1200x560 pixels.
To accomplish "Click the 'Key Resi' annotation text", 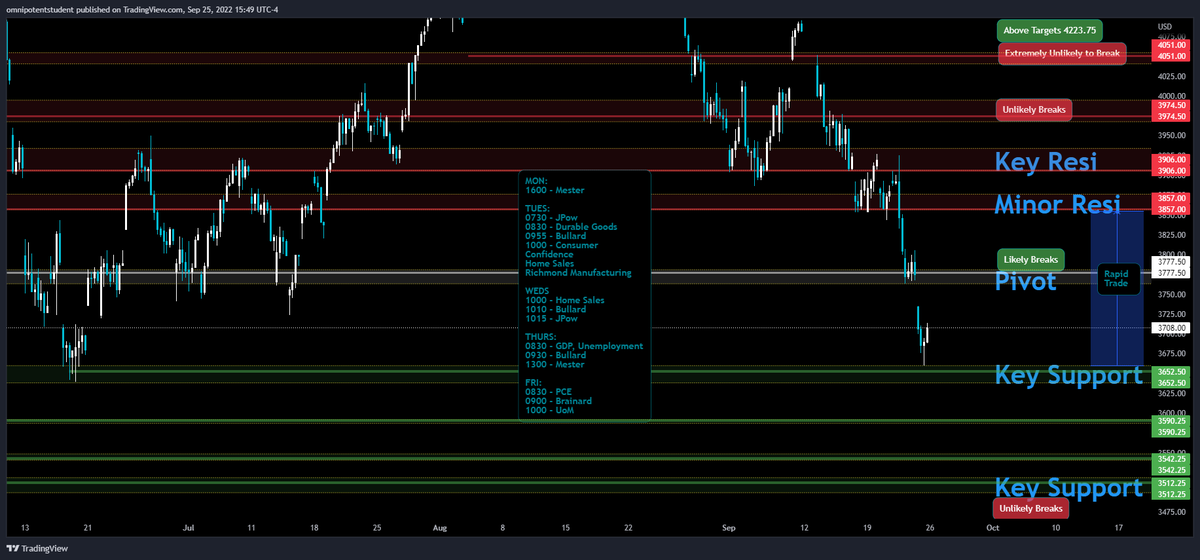I will pyautogui.click(x=1045, y=162).
